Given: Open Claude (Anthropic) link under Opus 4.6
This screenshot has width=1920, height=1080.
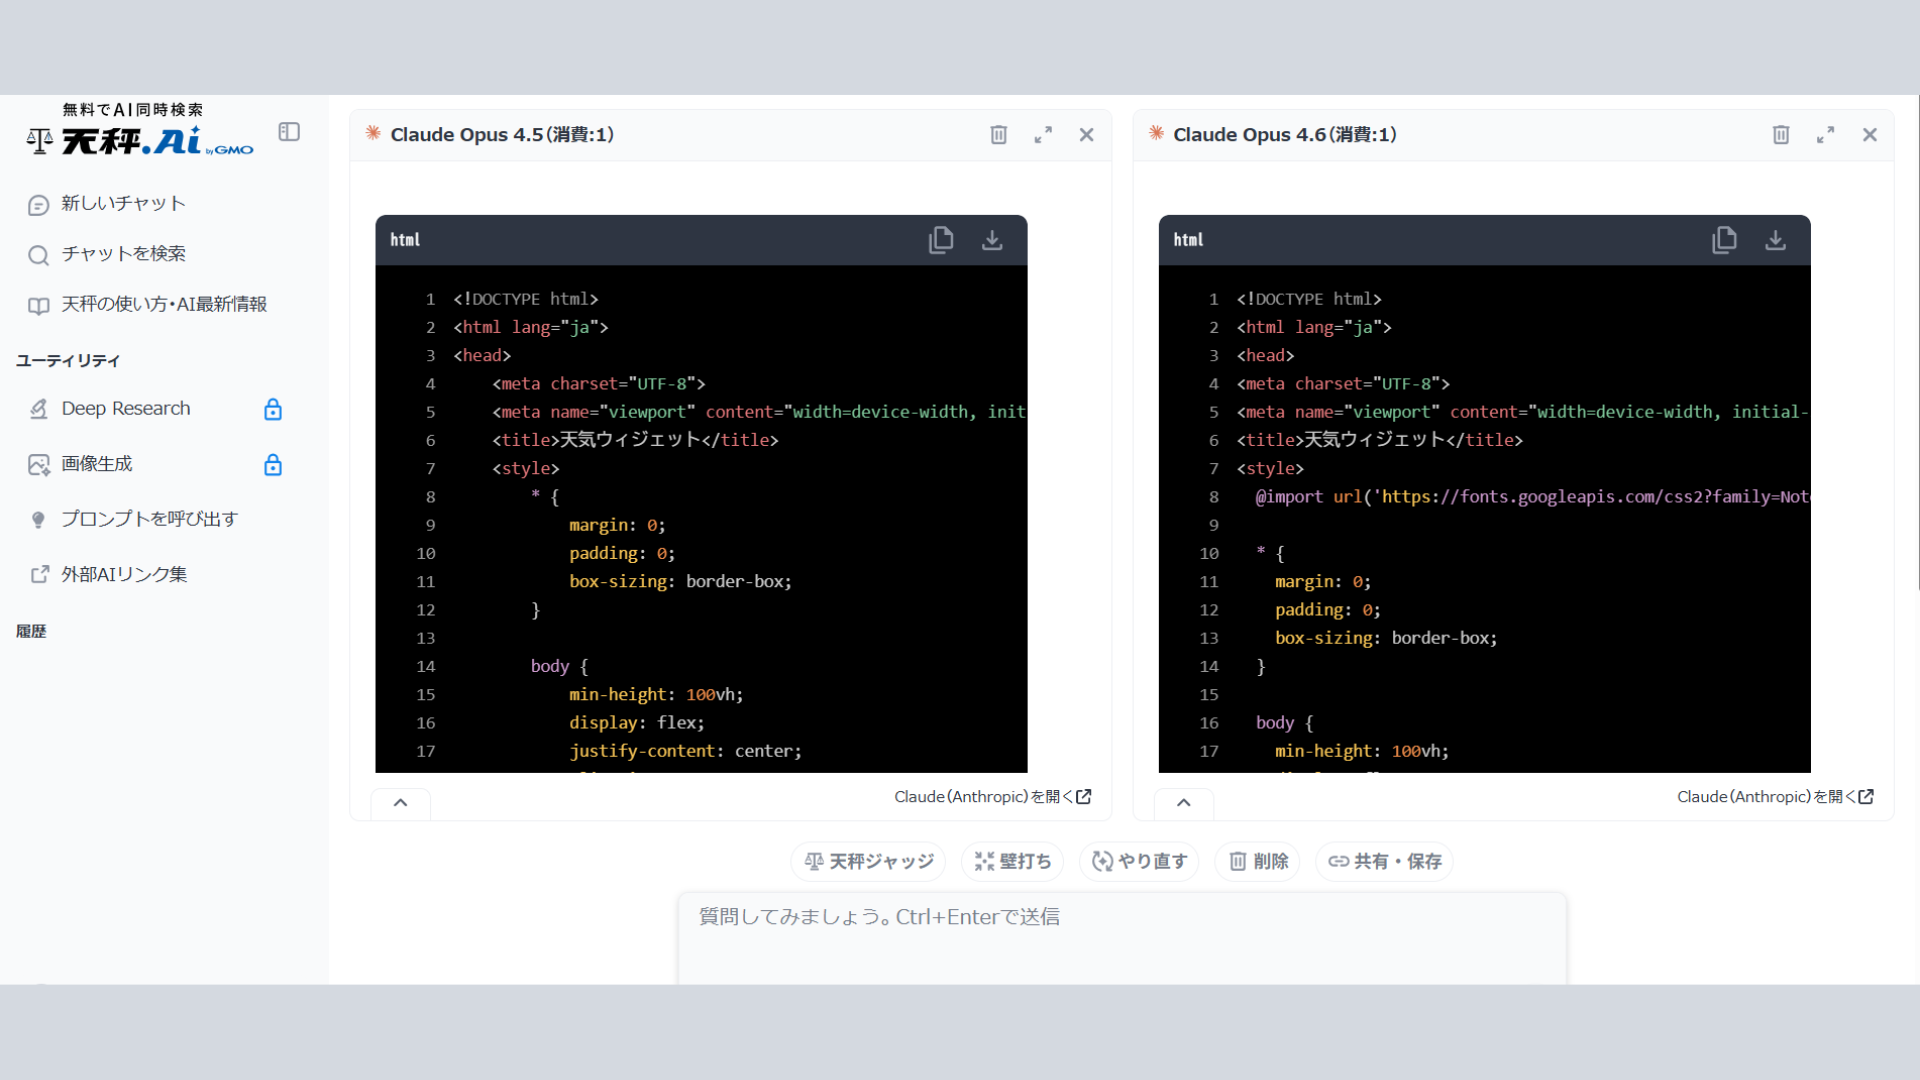Looking at the screenshot, I should (1774, 797).
